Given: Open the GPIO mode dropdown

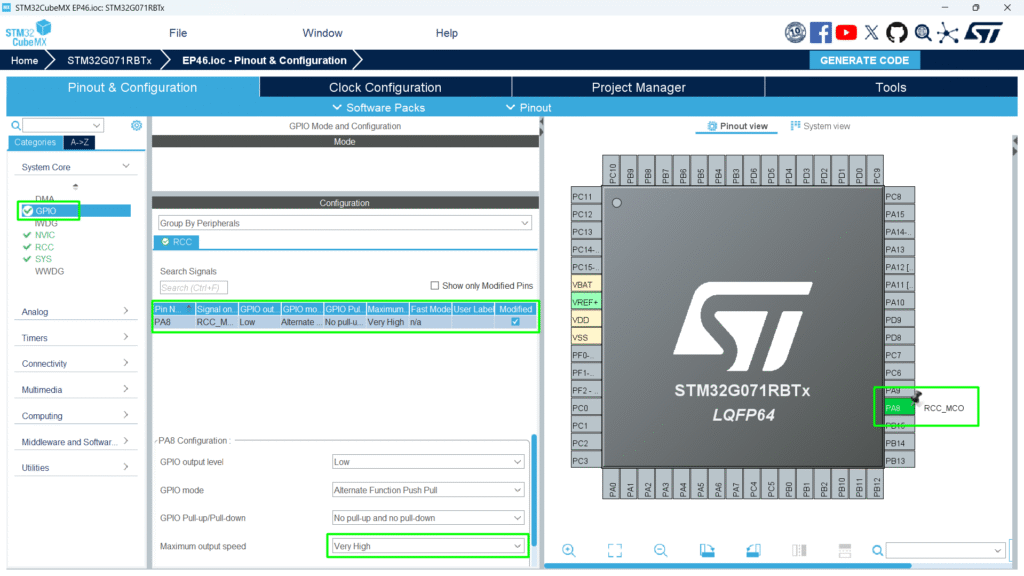Looking at the screenshot, I should 428,490.
